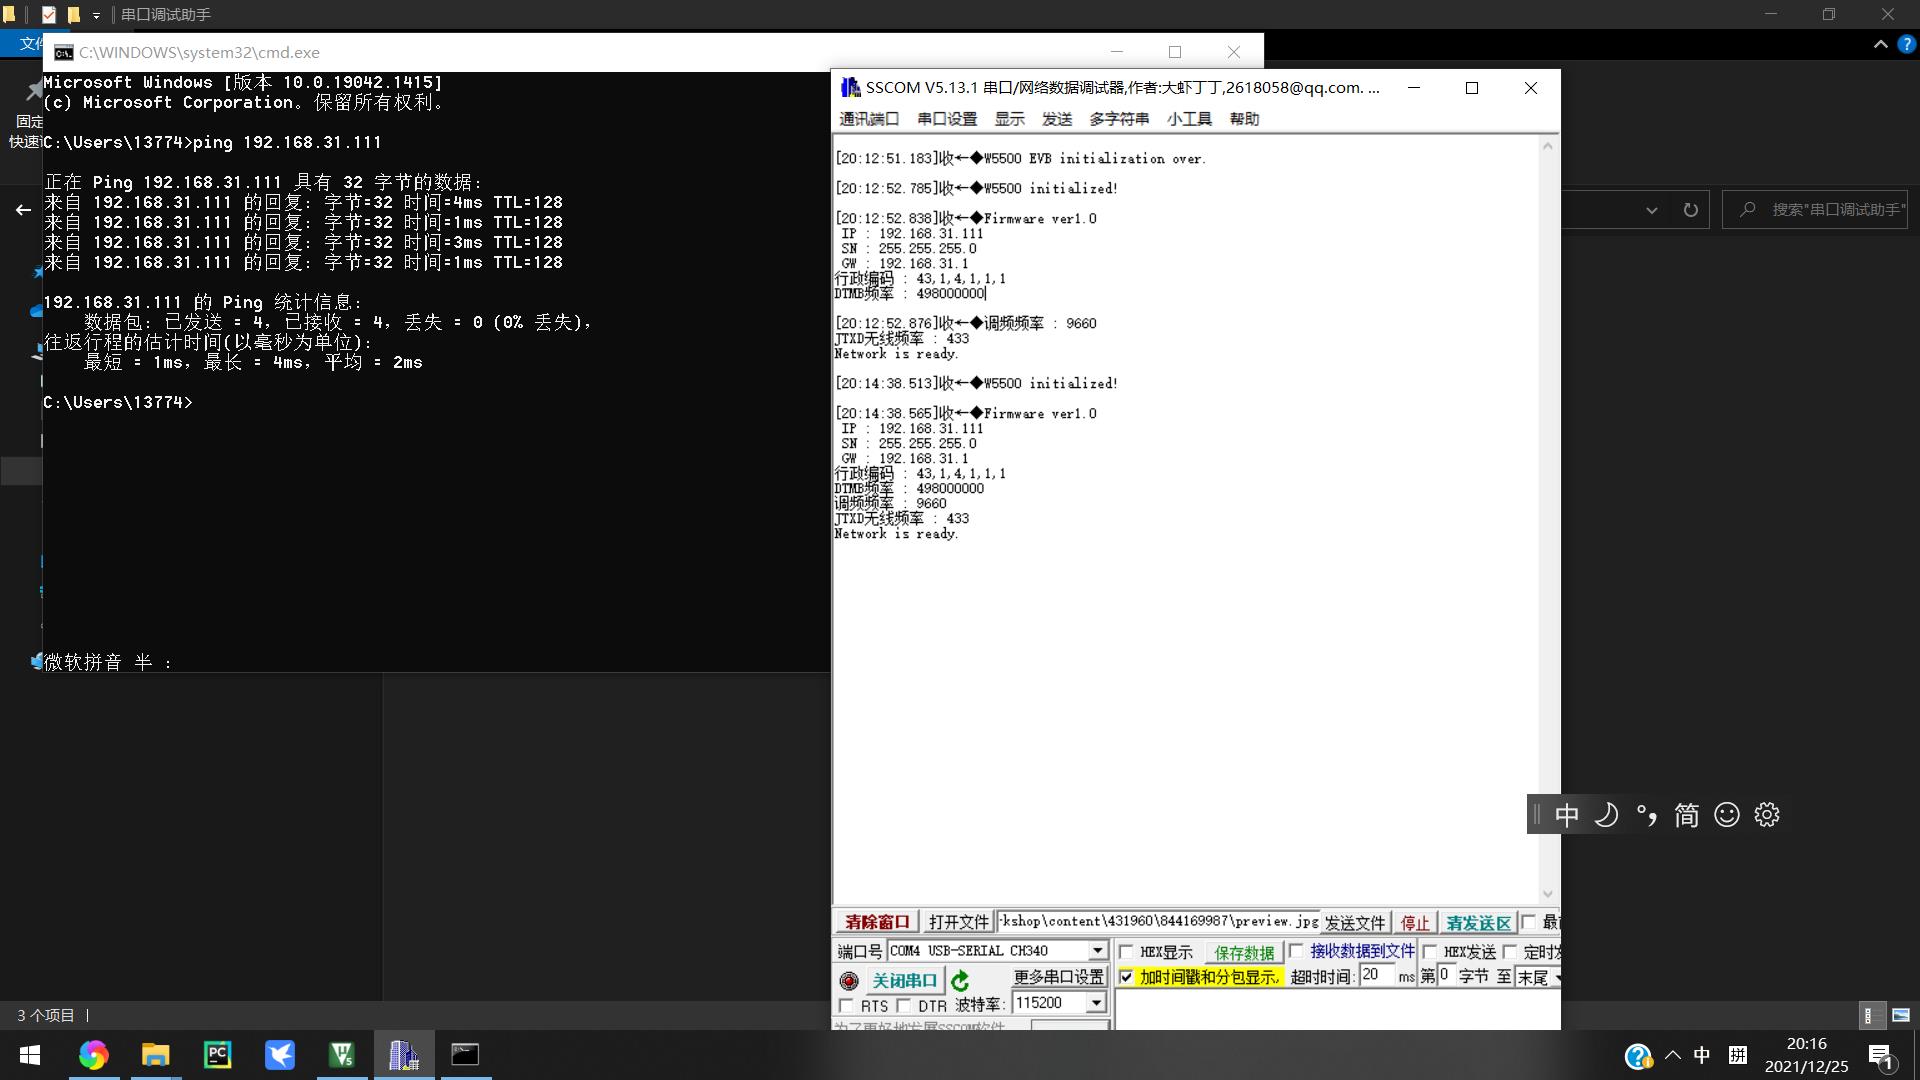The height and width of the screenshot is (1080, 1920).
Task: Open PyCharm from the taskbar
Action: coord(217,1055)
